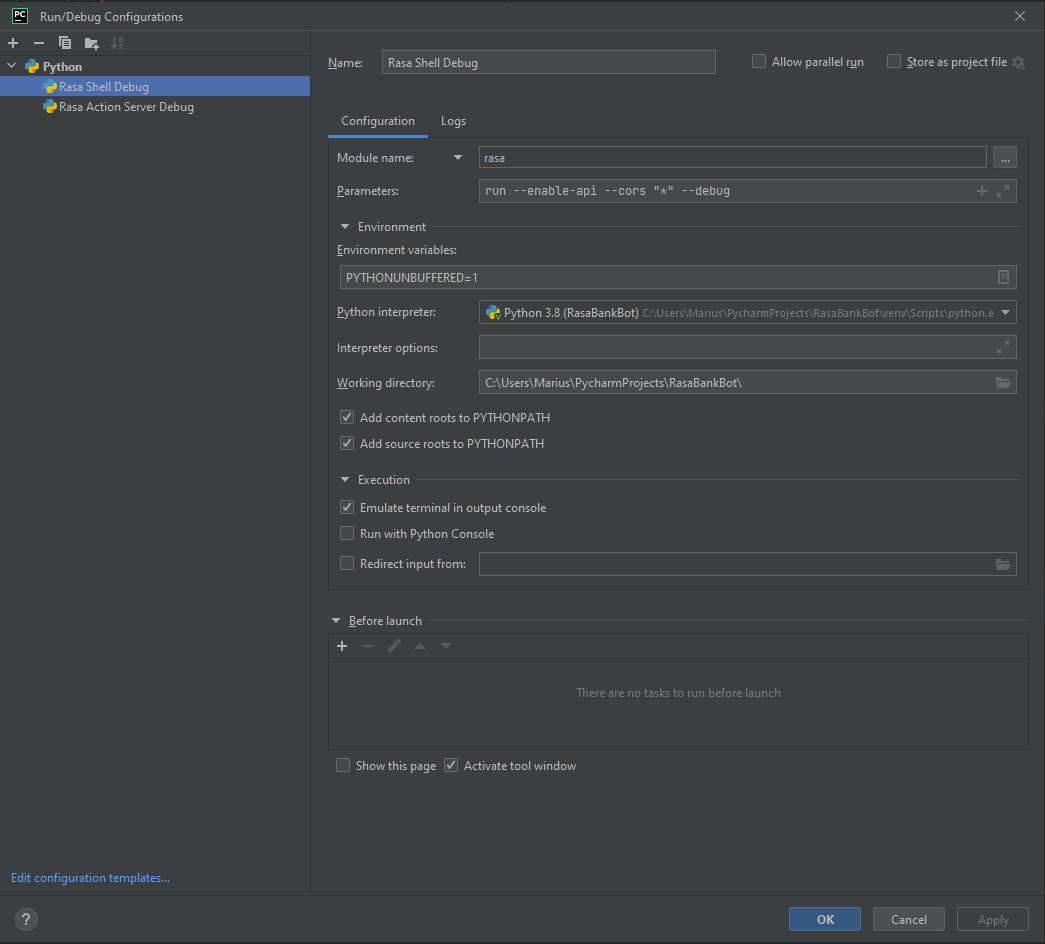Expand the Parameters field editor
Image resolution: width=1045 pixels, height=944 pixels.
point(1003,190)
